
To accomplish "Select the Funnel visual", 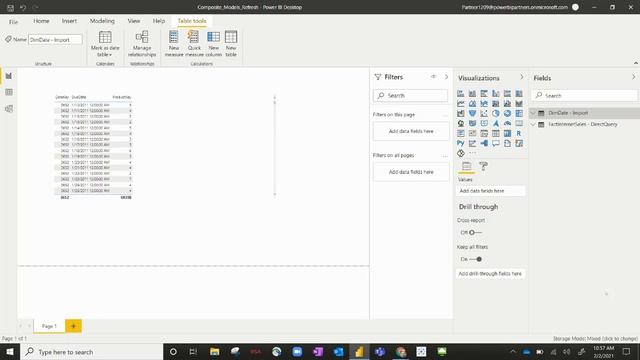I will 472,113.
